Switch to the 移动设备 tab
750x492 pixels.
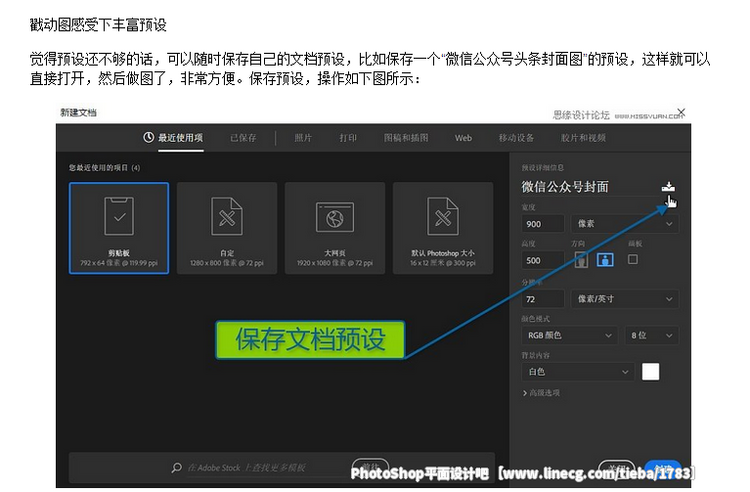(516, 138)
